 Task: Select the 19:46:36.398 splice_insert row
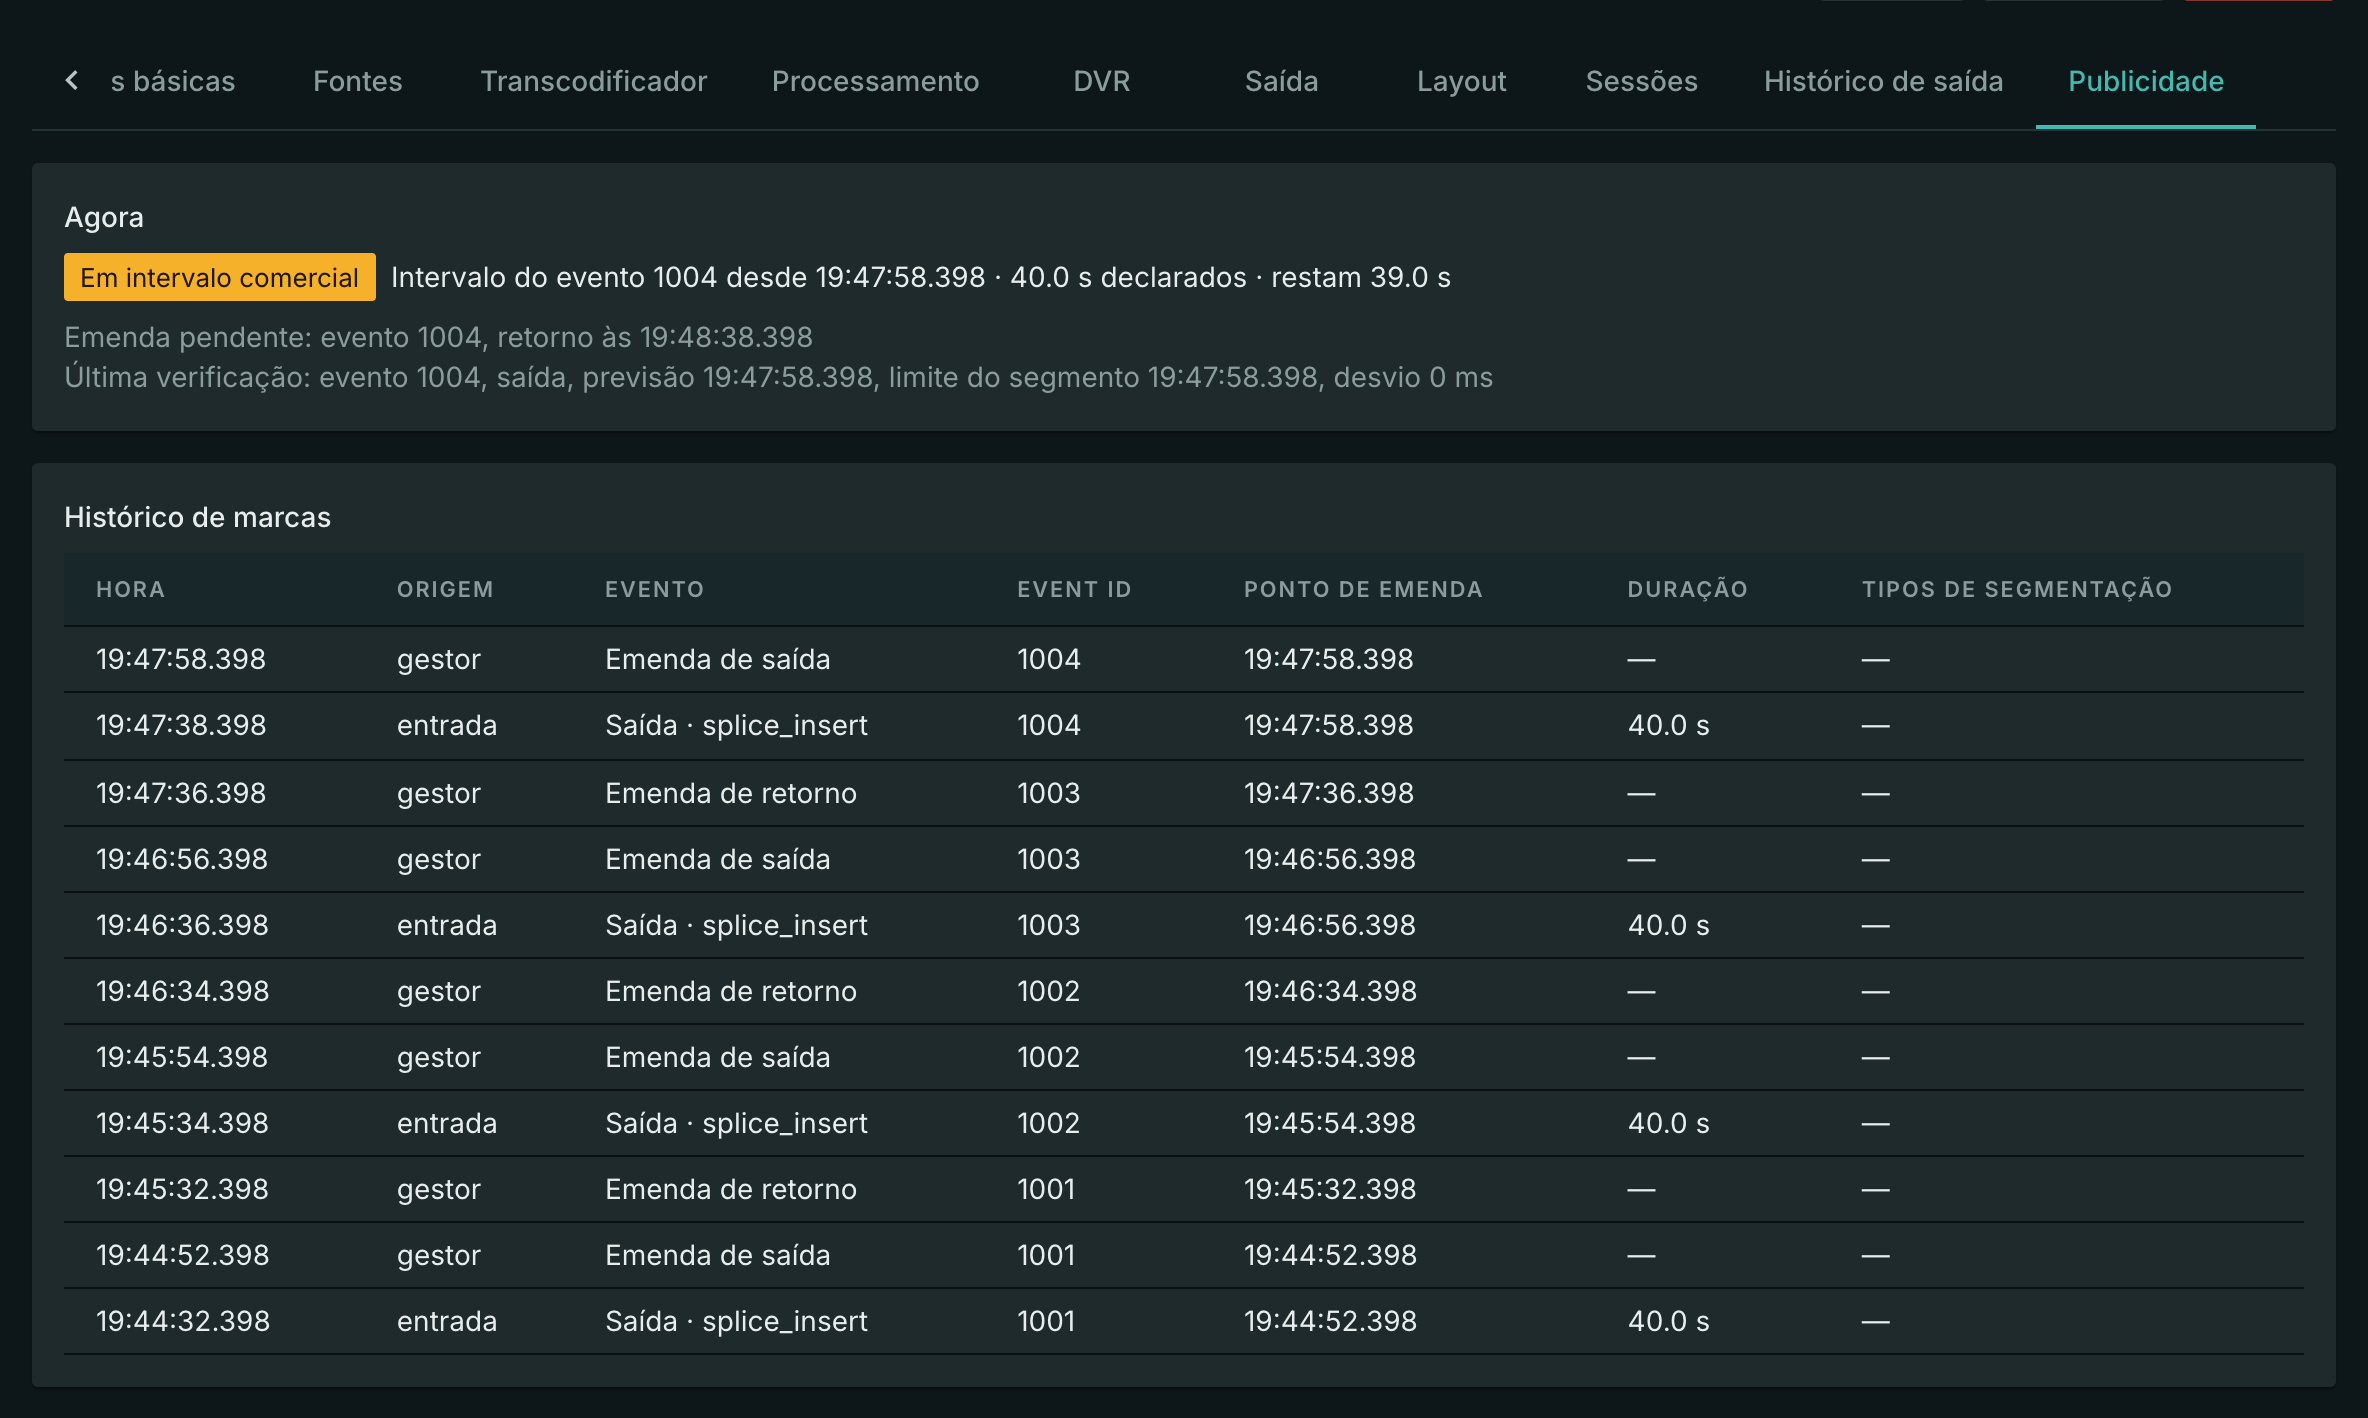(1184, 925)
